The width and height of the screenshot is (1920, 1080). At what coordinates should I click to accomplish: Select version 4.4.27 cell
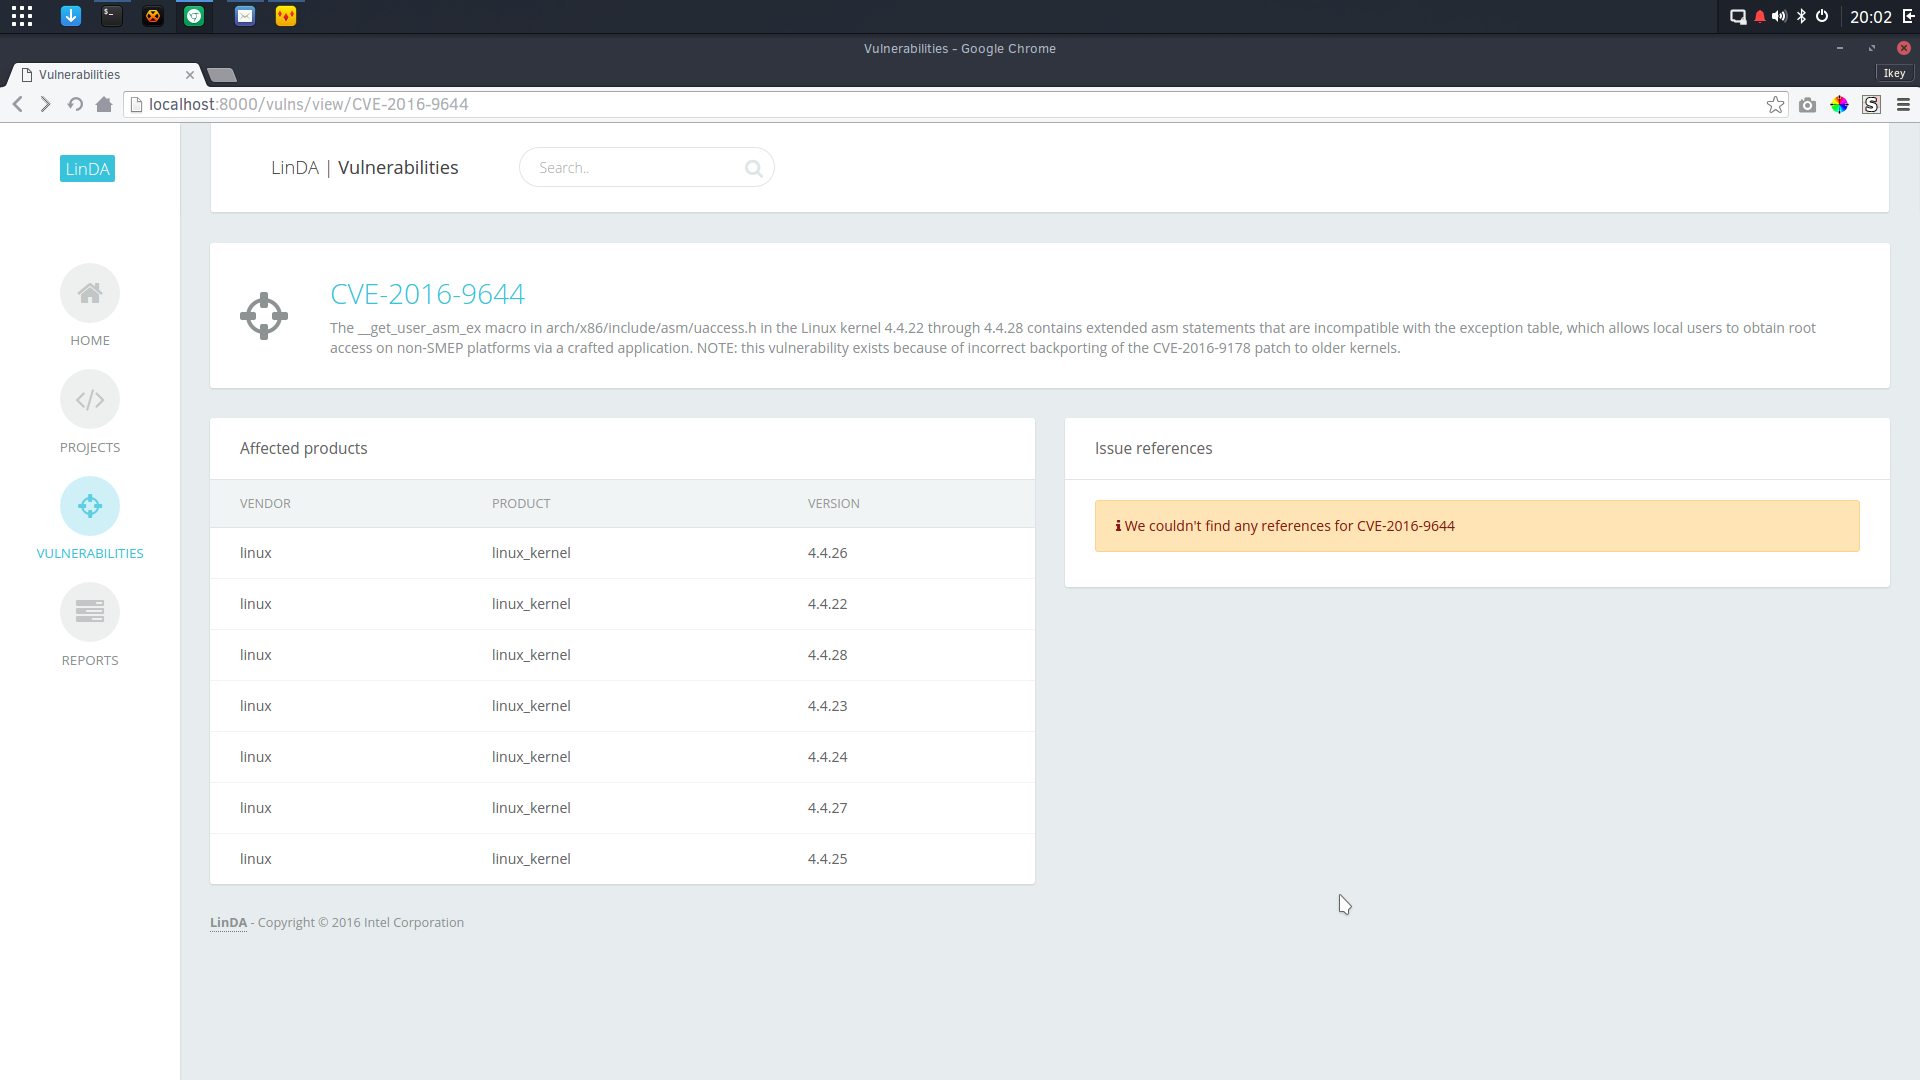pos(827,808)
